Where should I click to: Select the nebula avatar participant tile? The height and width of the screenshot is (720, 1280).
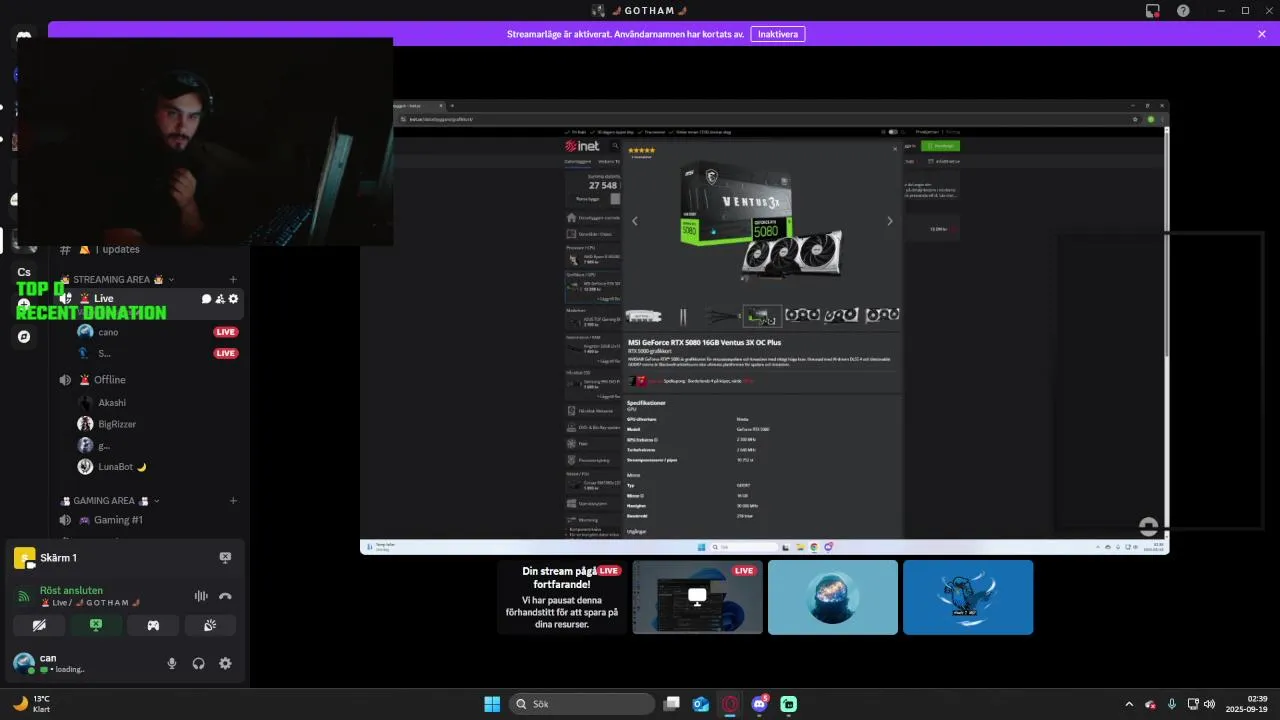pyautogui.click(x=833, y=597)
